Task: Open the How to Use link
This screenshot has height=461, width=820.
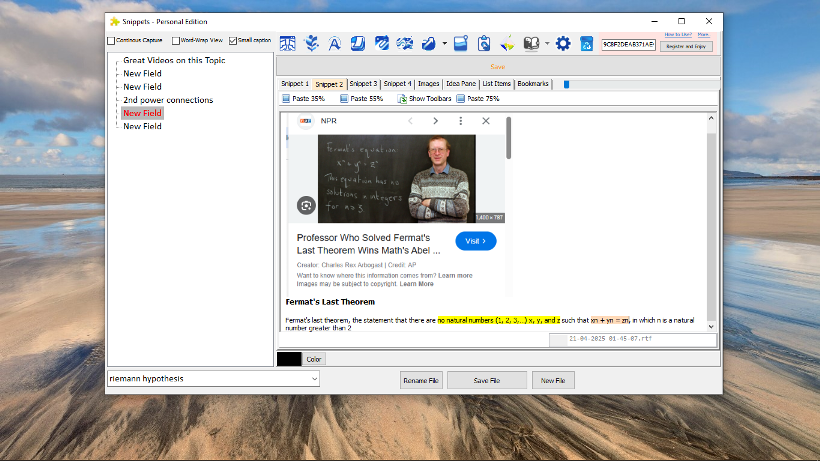Action: 678,34
